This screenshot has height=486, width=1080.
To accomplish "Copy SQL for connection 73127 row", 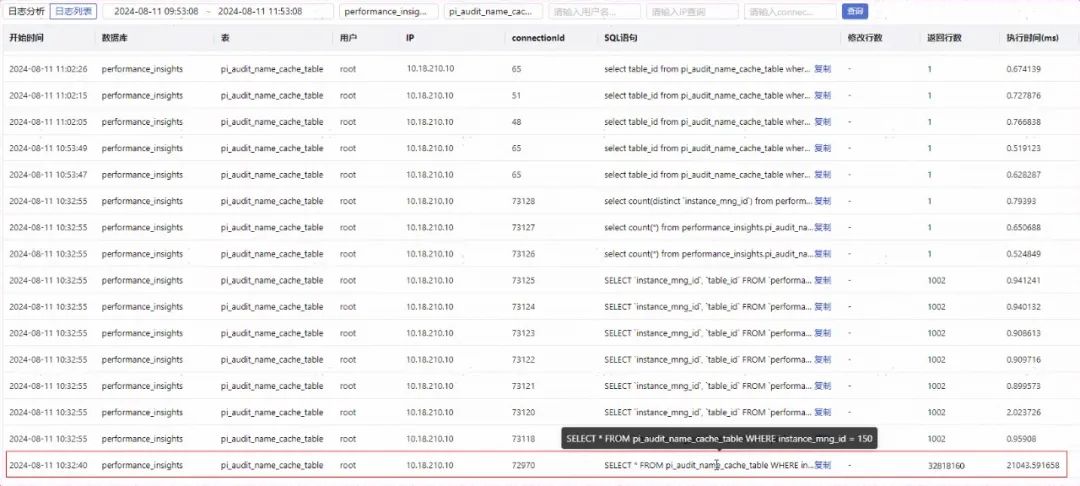I will (822, 227).
